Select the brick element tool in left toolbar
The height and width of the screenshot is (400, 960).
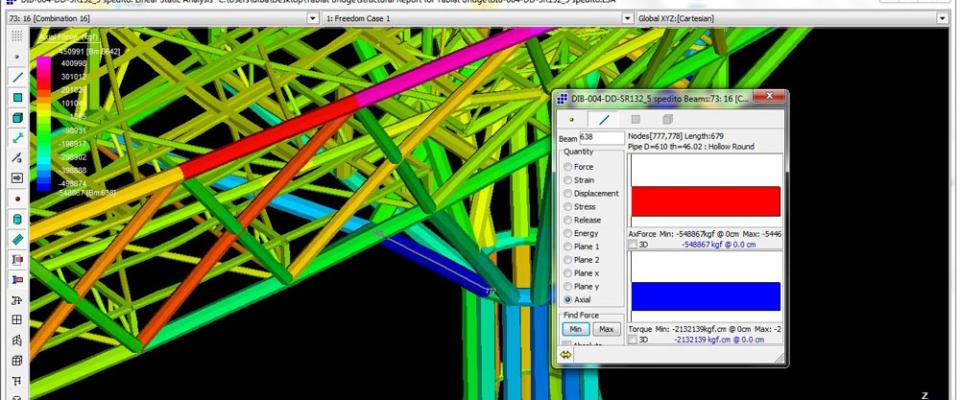(x=17, y=117)
